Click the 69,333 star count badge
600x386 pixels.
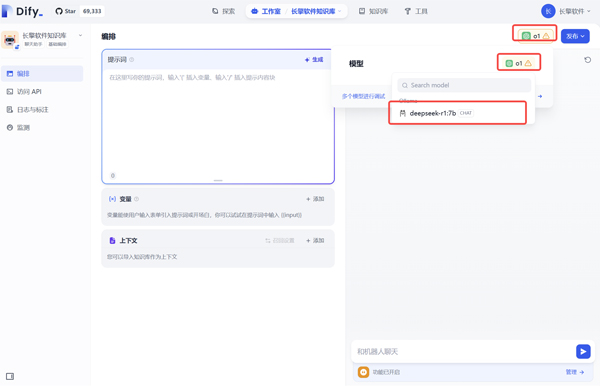(x=92, y=11)
